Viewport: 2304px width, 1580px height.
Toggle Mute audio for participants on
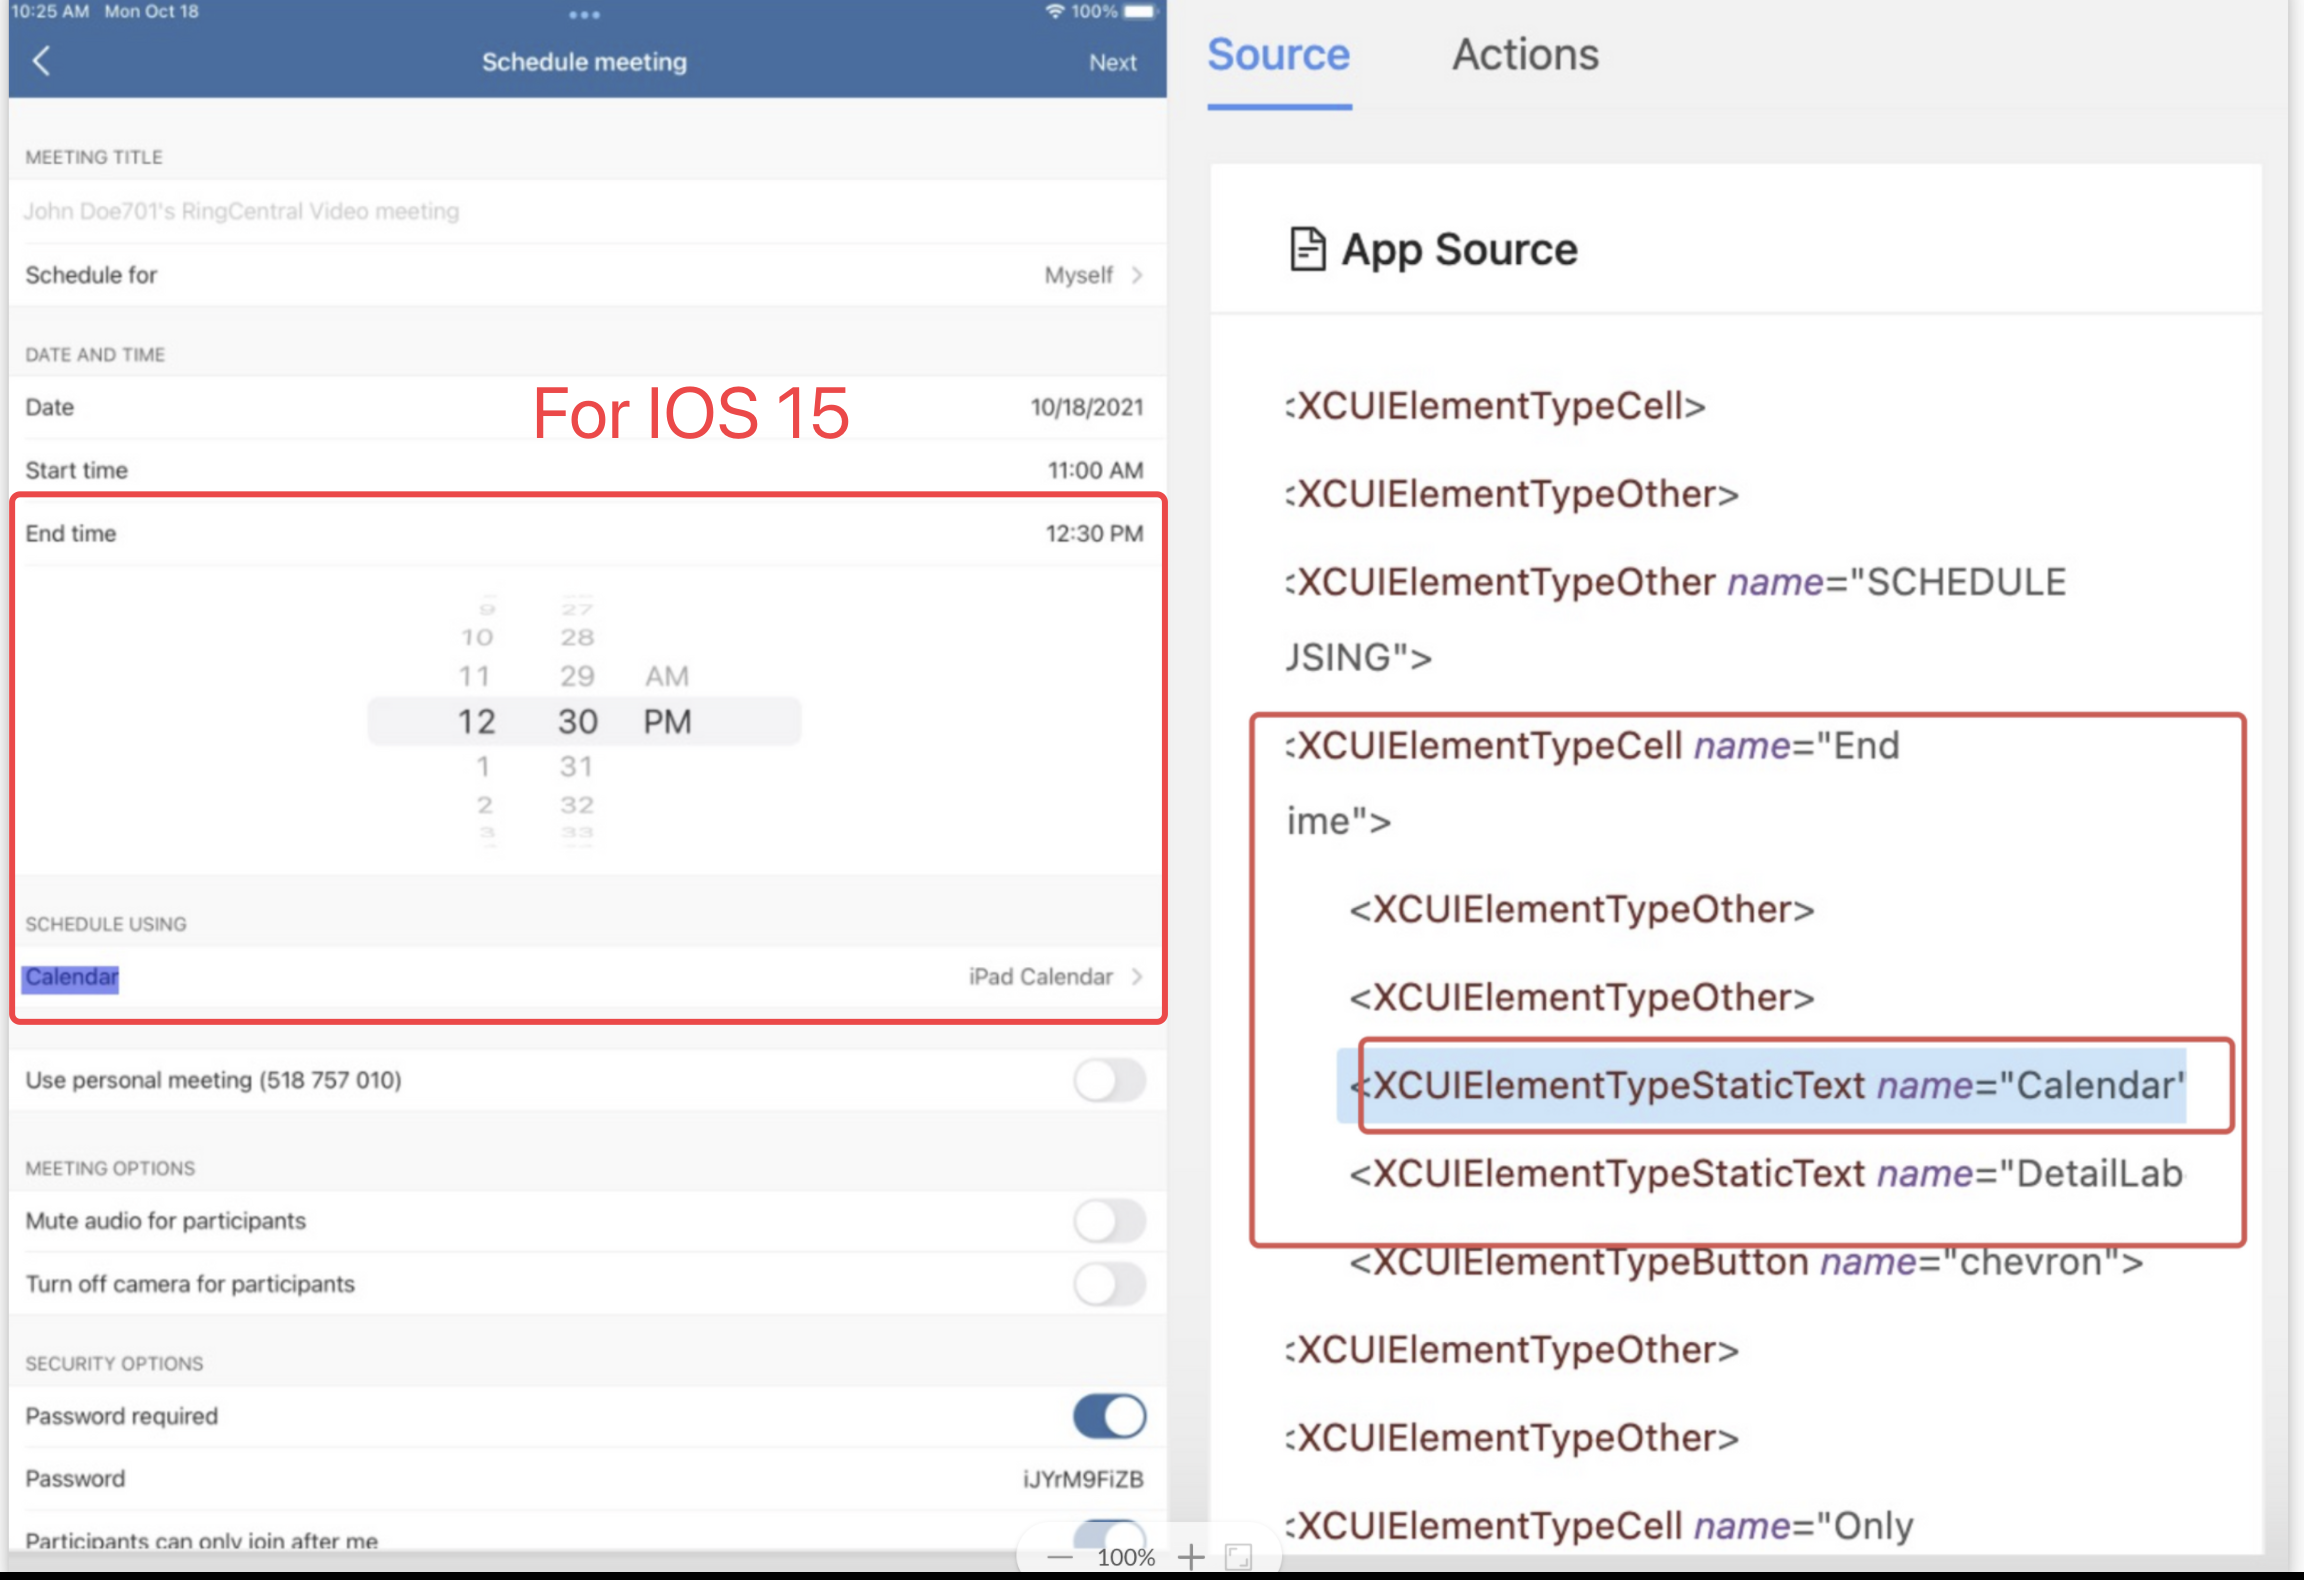[x=1109, y=1221]
